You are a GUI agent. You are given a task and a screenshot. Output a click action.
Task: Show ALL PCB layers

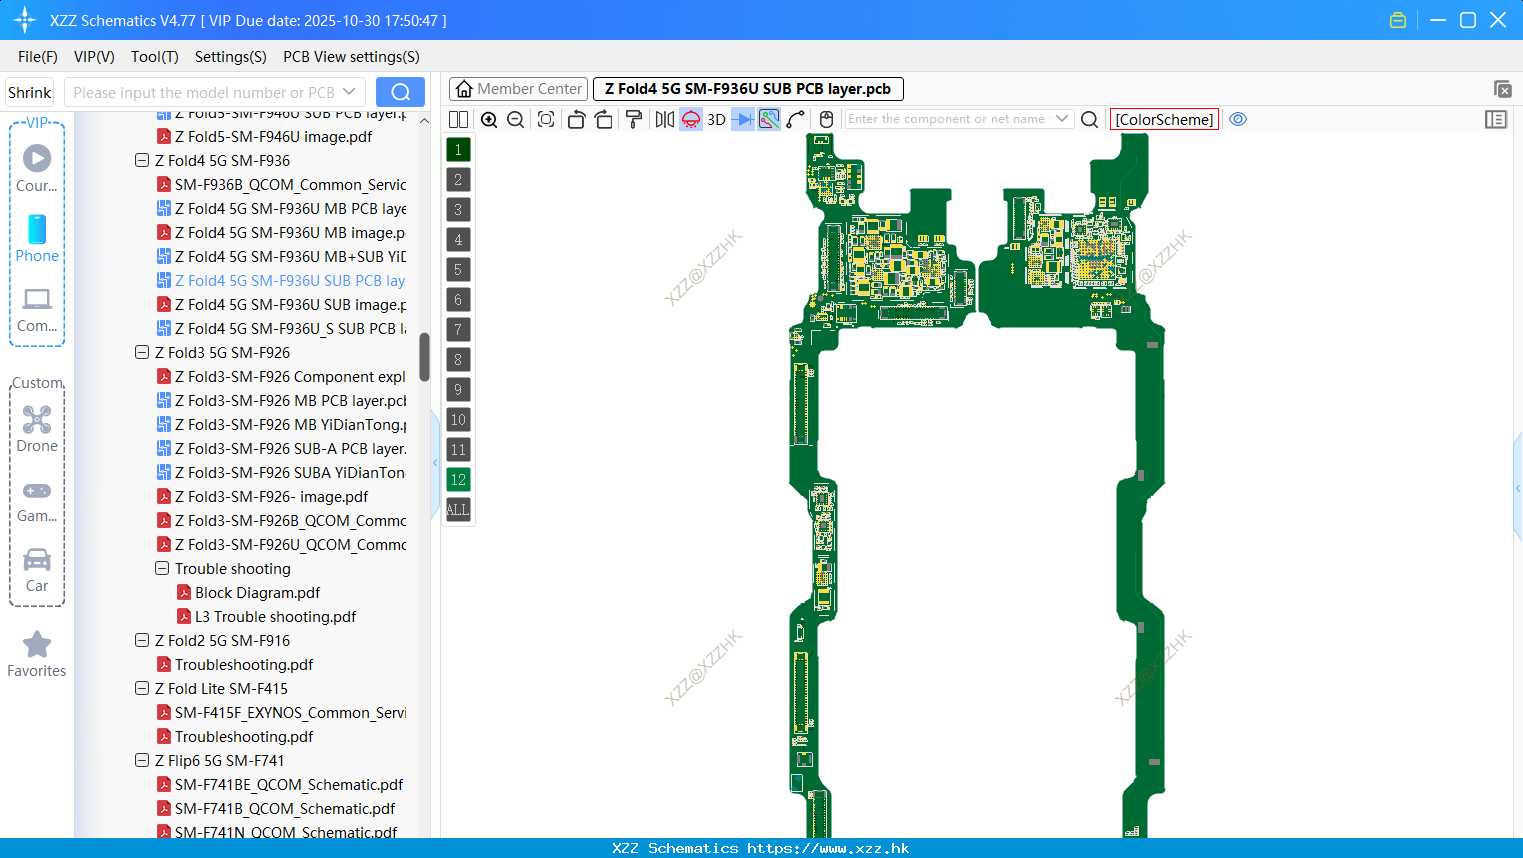point(458,509)
